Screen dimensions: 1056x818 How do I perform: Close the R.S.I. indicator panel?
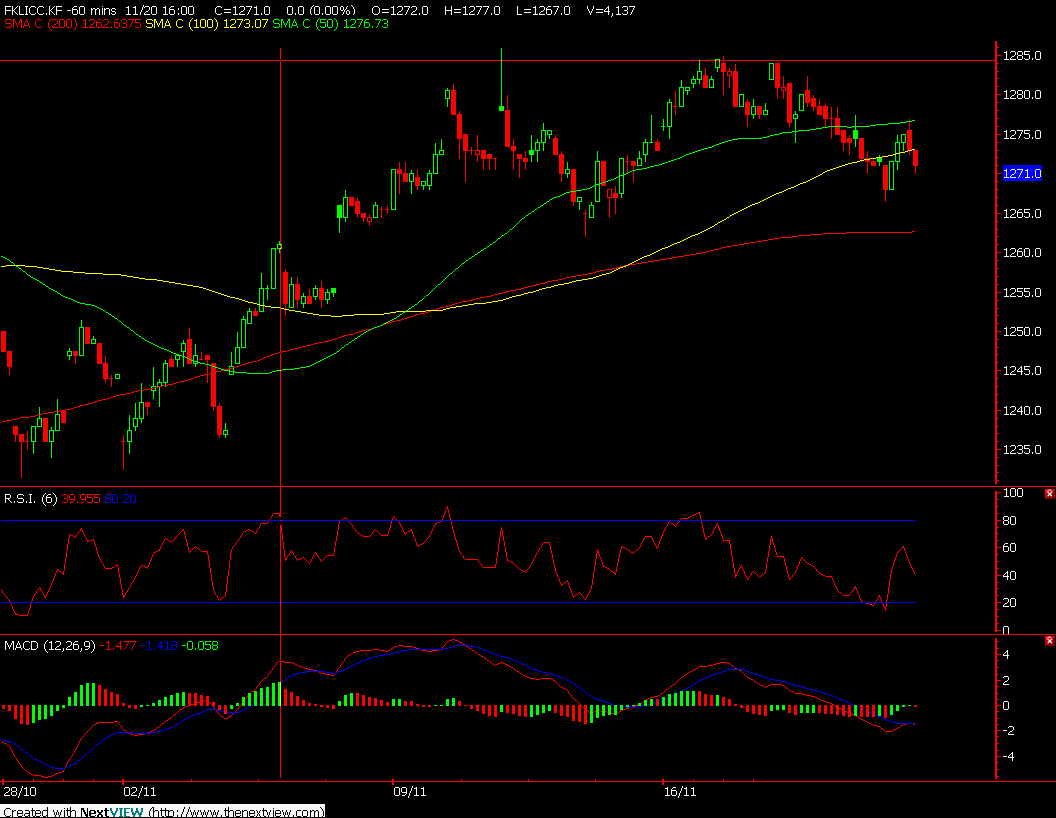(1049, 494)
